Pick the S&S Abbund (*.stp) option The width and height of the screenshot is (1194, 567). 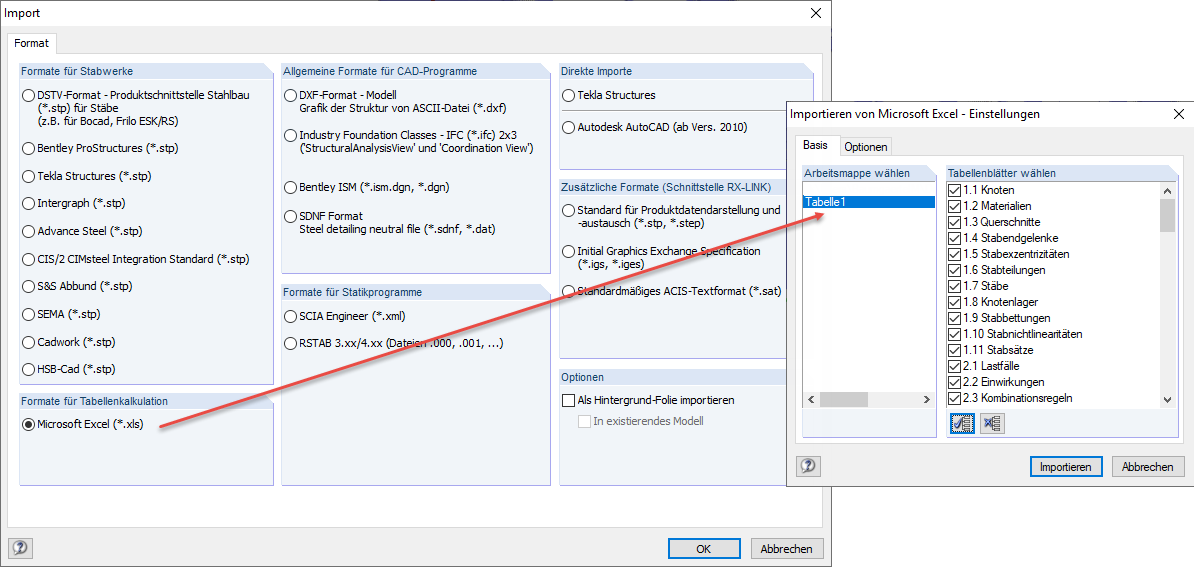(x=29, y=287)
